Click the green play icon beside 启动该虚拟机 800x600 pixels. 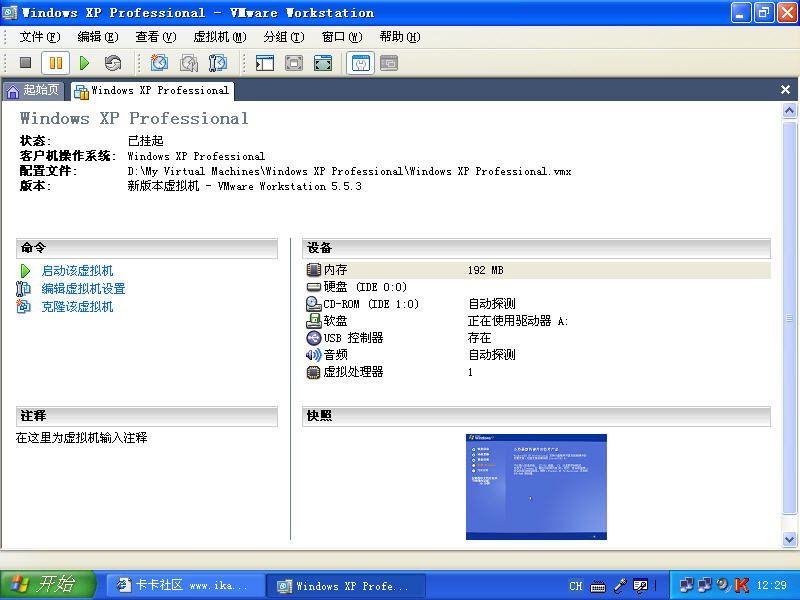tap(24, 270)
